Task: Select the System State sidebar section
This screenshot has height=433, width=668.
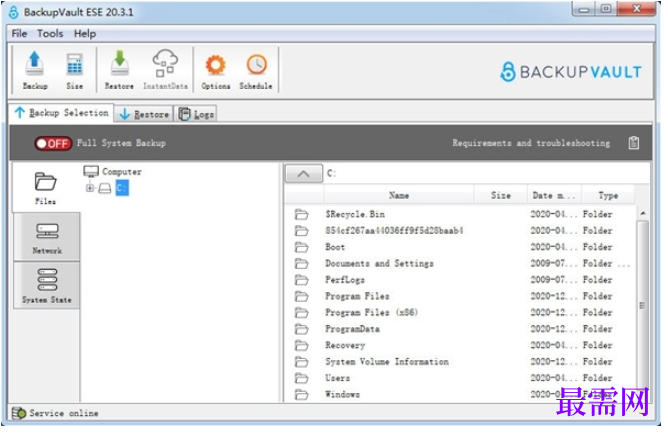Action: (47, 286)
